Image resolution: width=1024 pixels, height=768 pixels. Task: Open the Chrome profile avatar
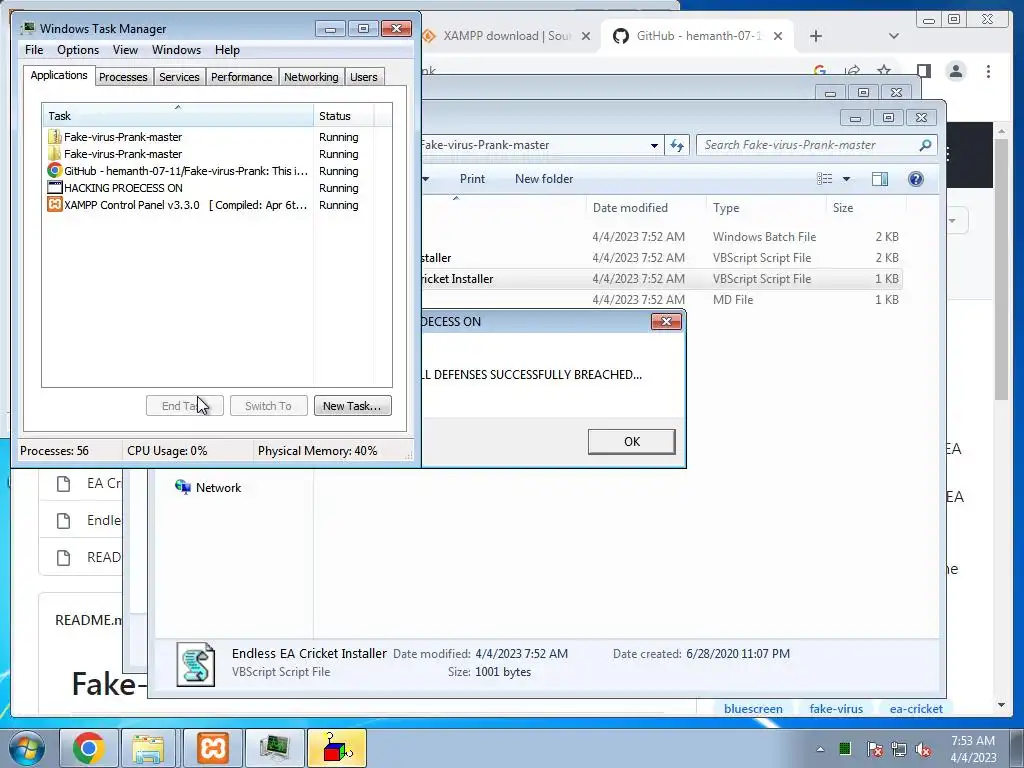coord(956,71)
